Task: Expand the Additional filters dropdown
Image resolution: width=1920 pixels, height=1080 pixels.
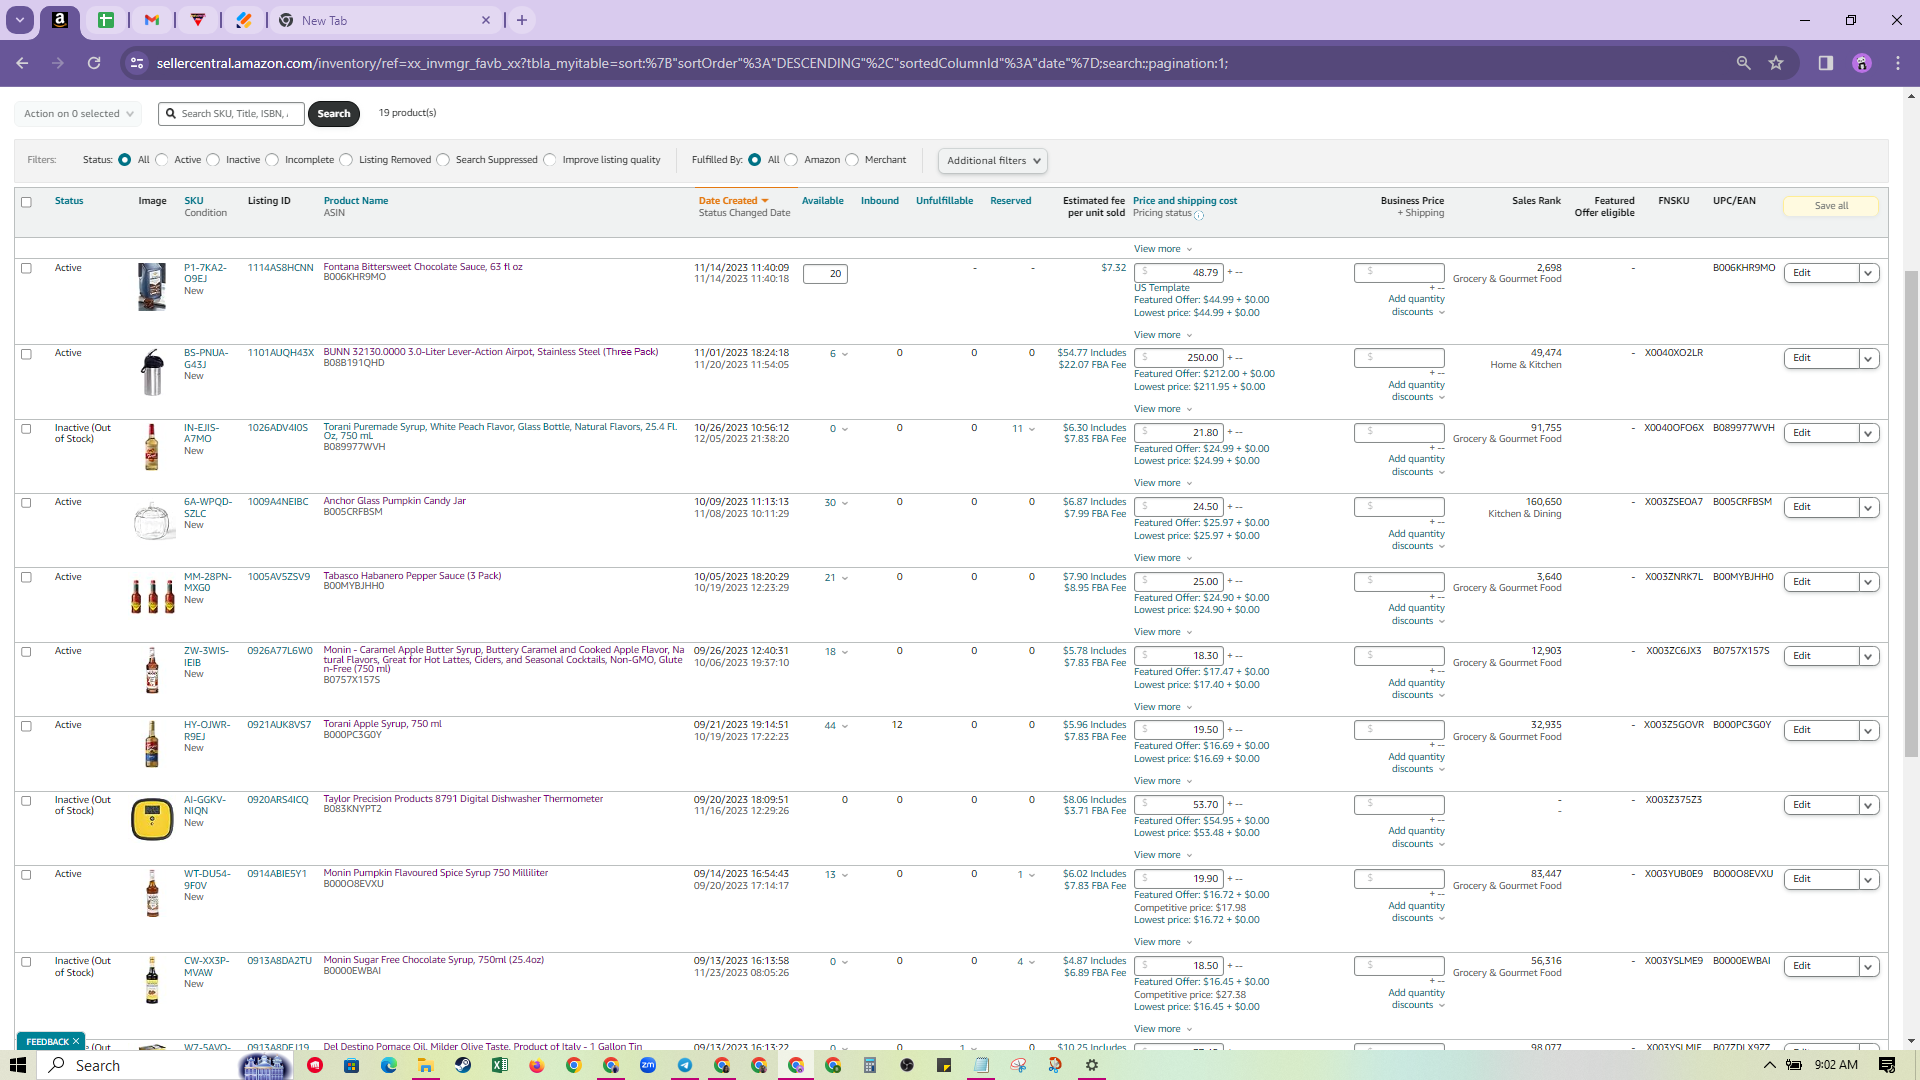Action: click(993, 161)
